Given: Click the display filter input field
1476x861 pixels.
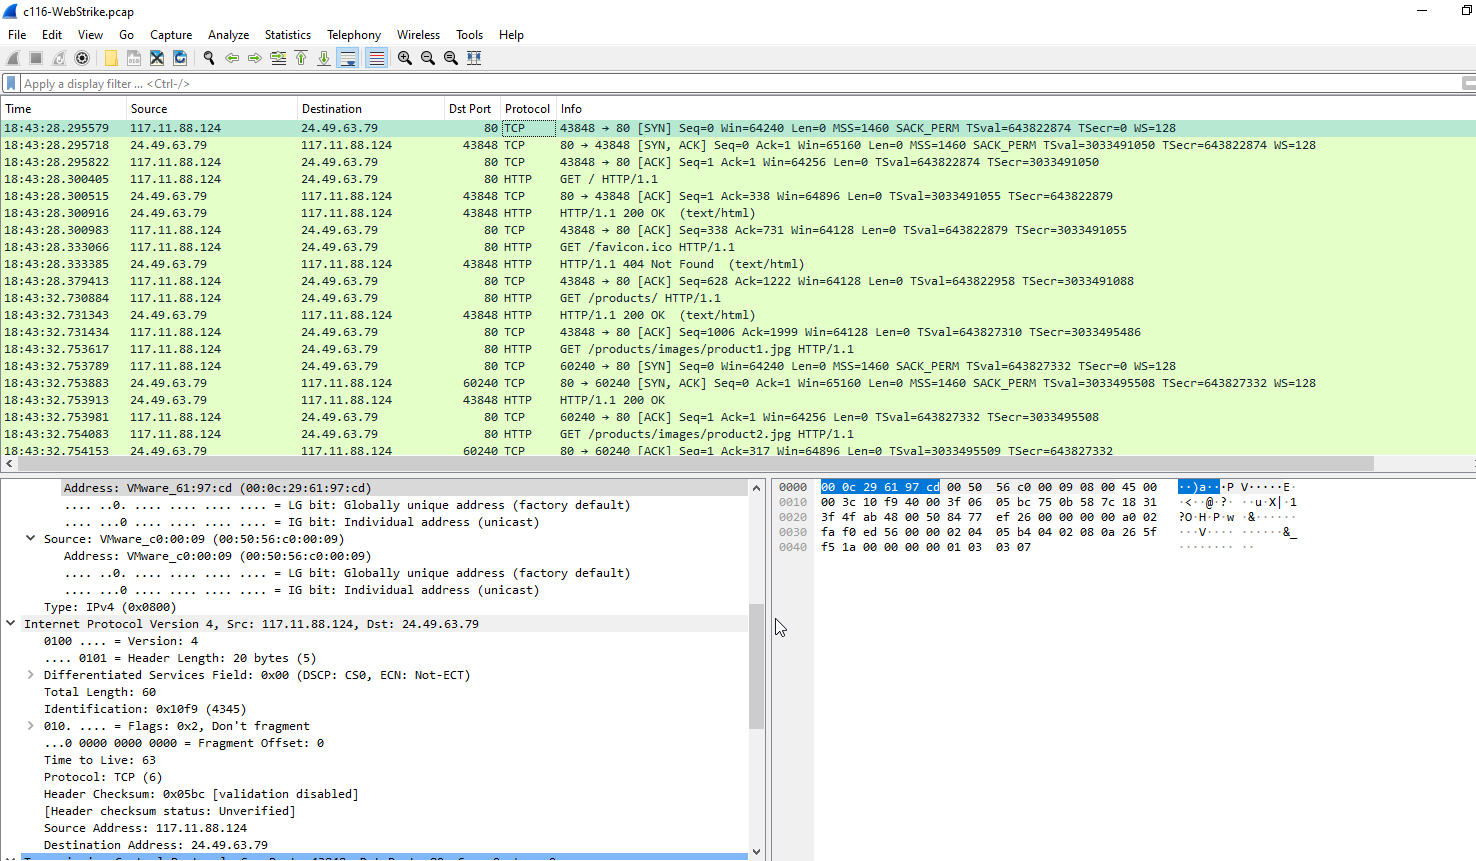Looking at the screenshot, I should [x=700, y=84].
